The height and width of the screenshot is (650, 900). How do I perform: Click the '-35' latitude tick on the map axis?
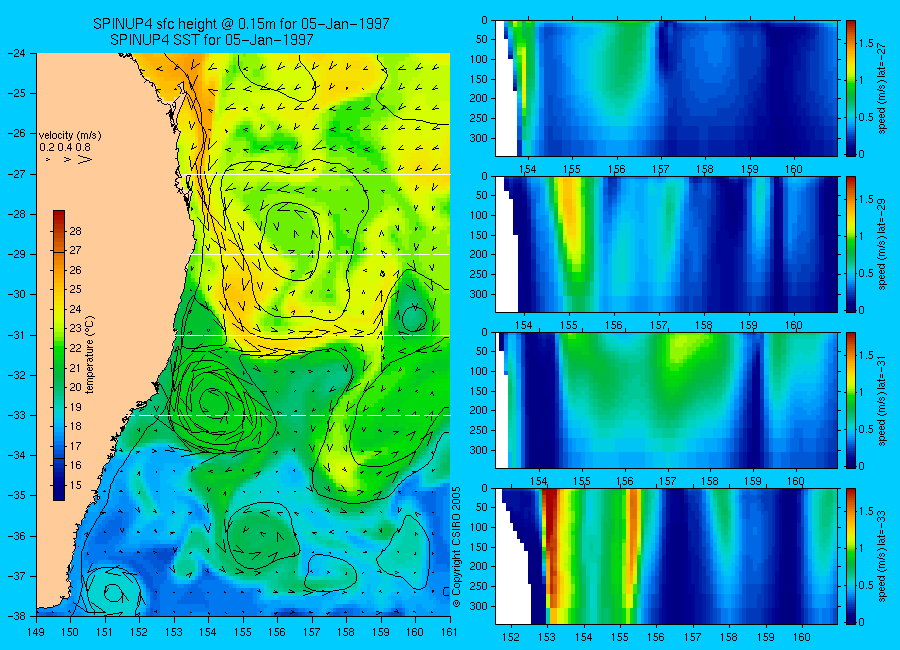[x=16, y=496]
